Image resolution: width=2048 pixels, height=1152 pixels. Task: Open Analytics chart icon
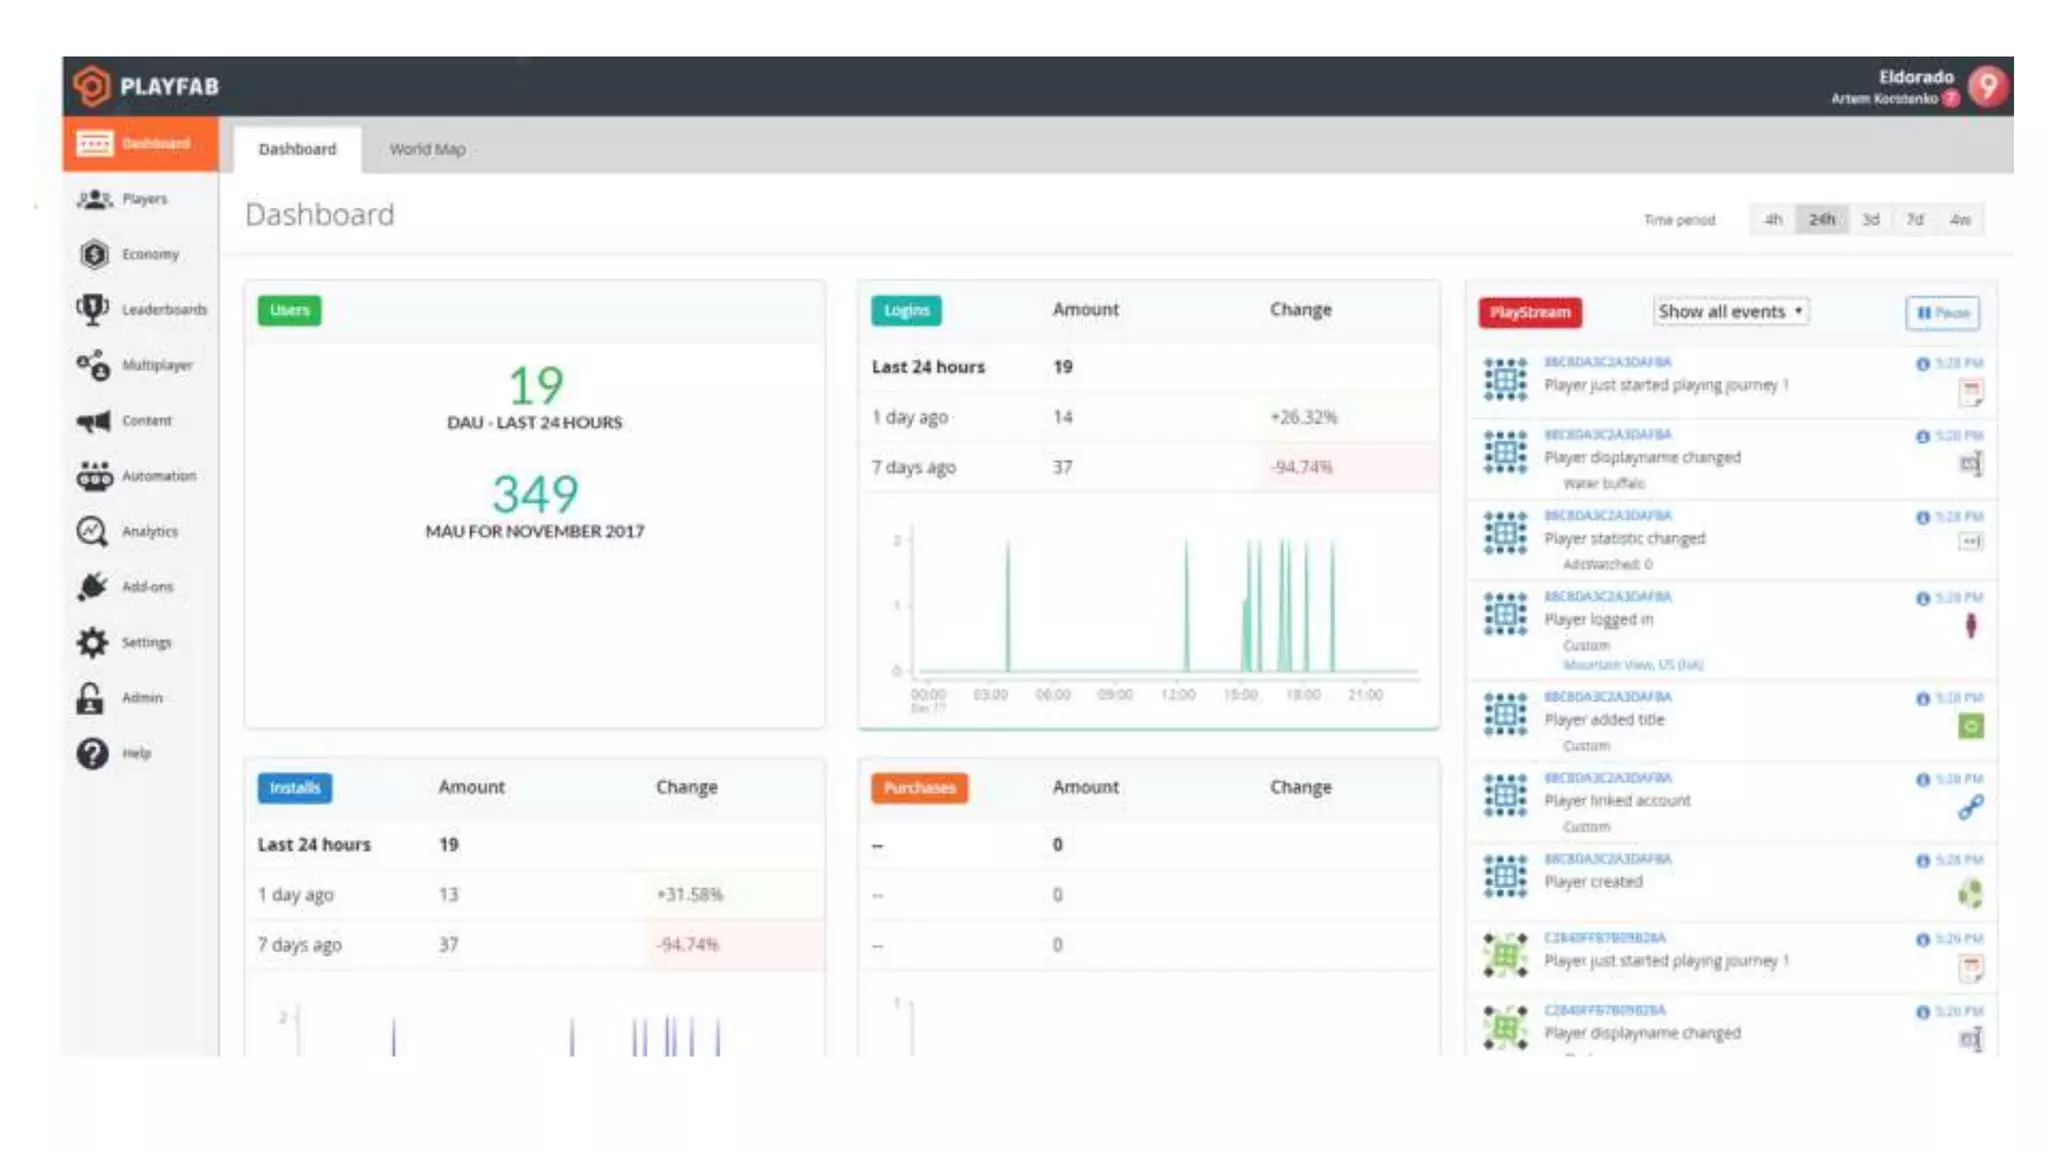92,531
